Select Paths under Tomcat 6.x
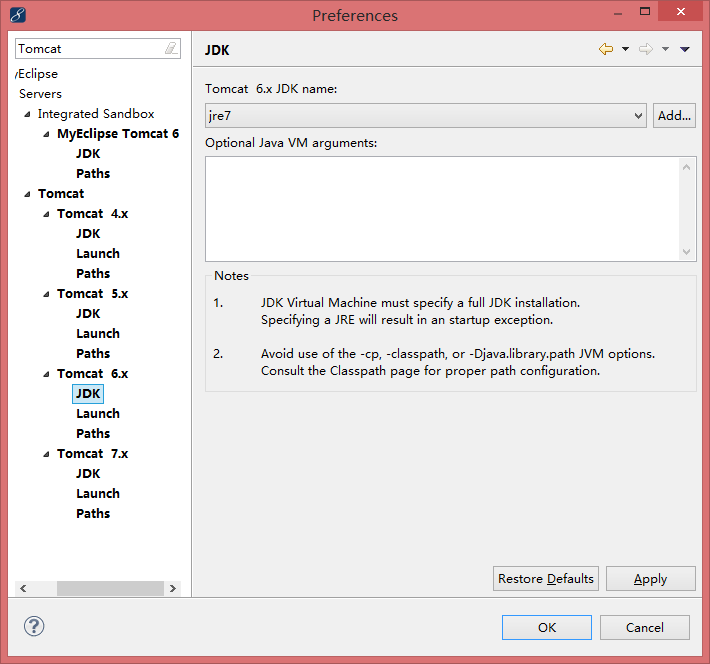This screenshot has height=664, width=710. (x=93, y=433)
